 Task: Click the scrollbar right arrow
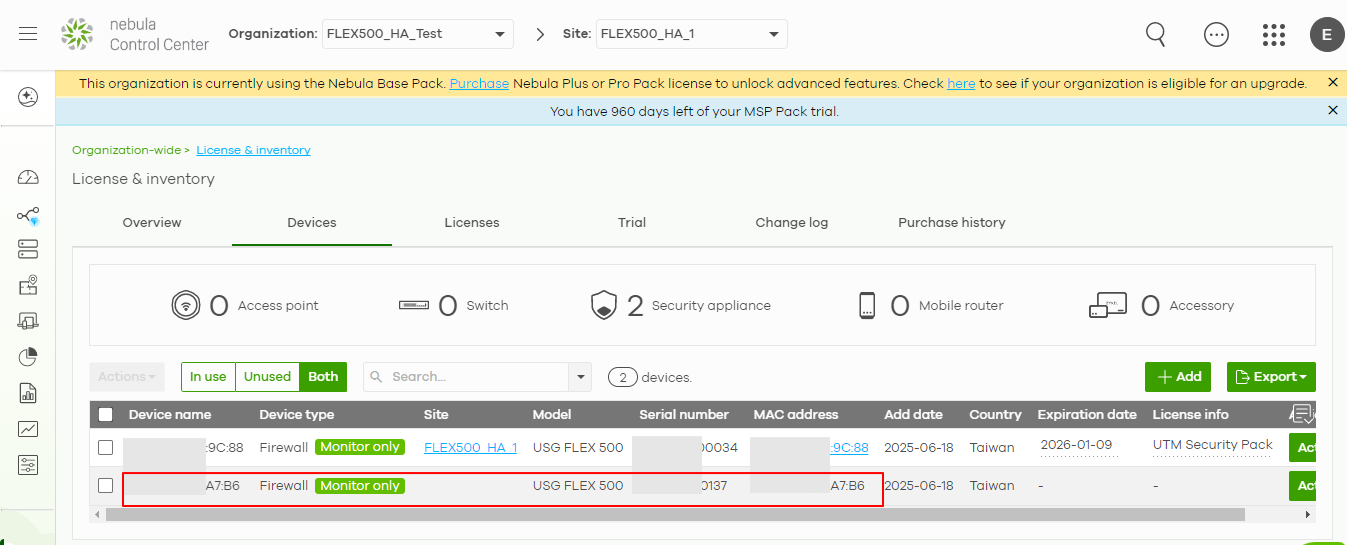pos(1308,514)
